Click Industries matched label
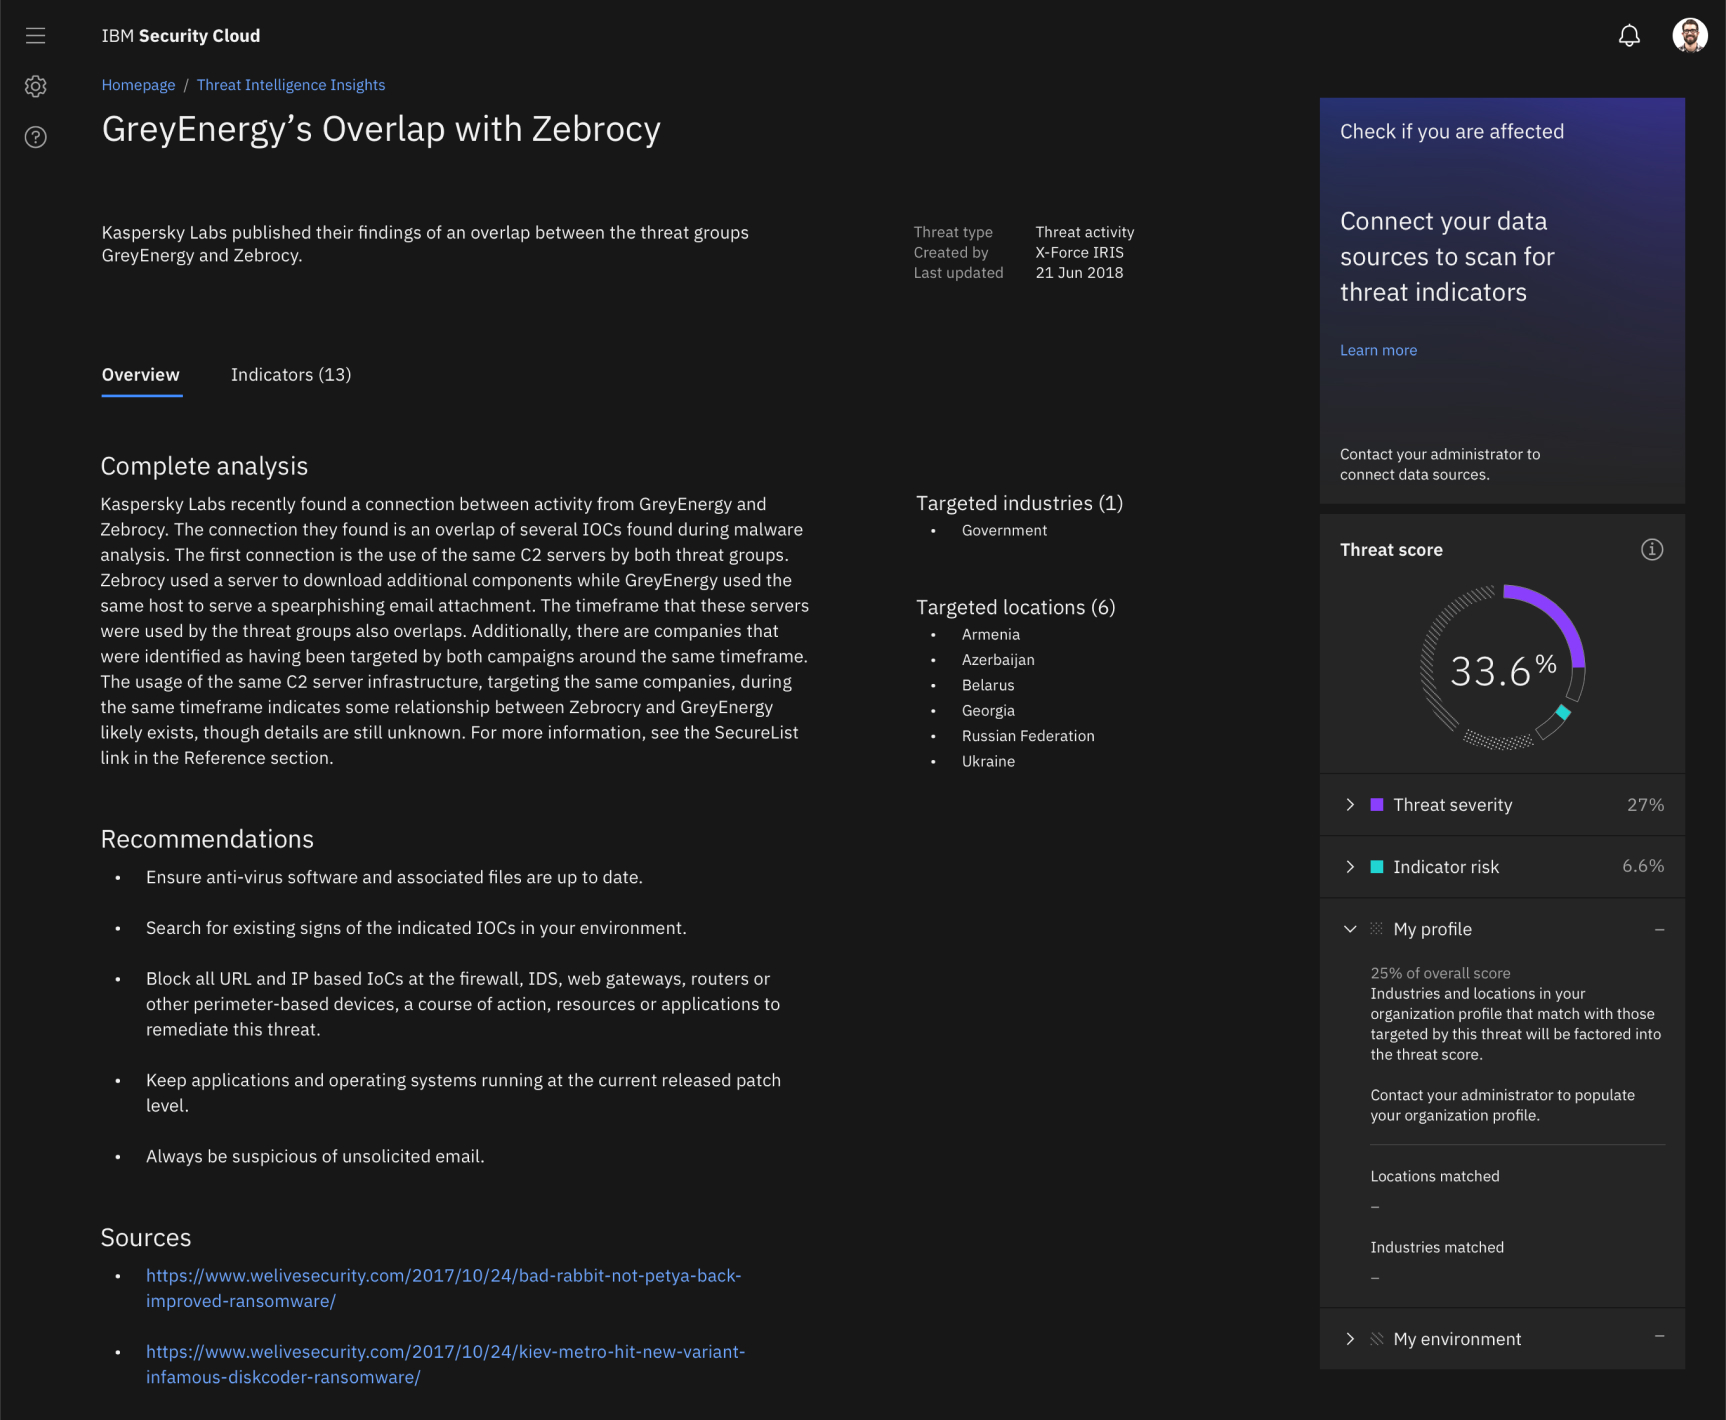Screen dimensions: 1726x1420 (1437, 1247)
